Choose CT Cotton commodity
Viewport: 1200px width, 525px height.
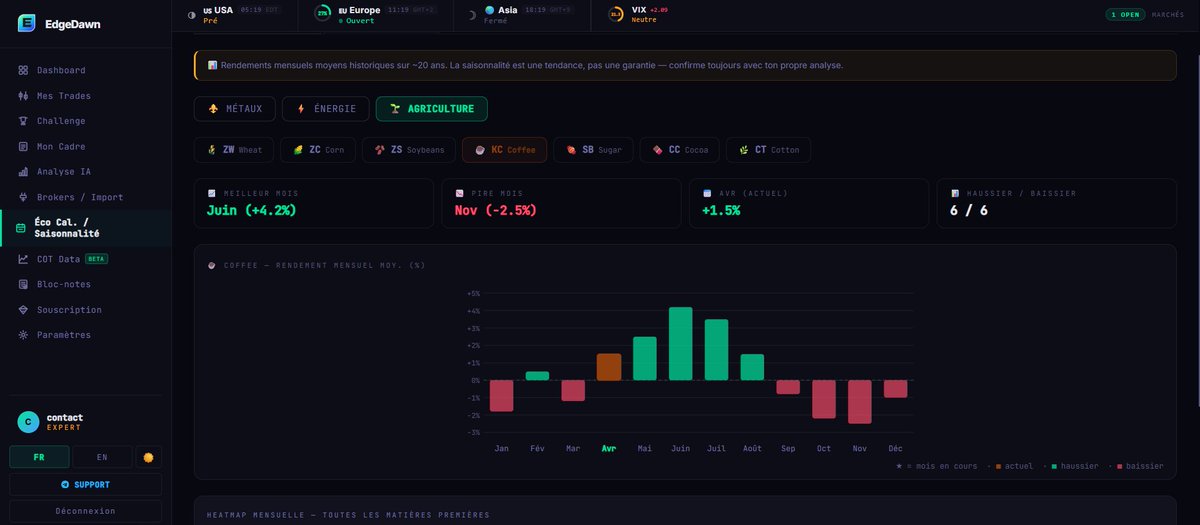[769, 150]
